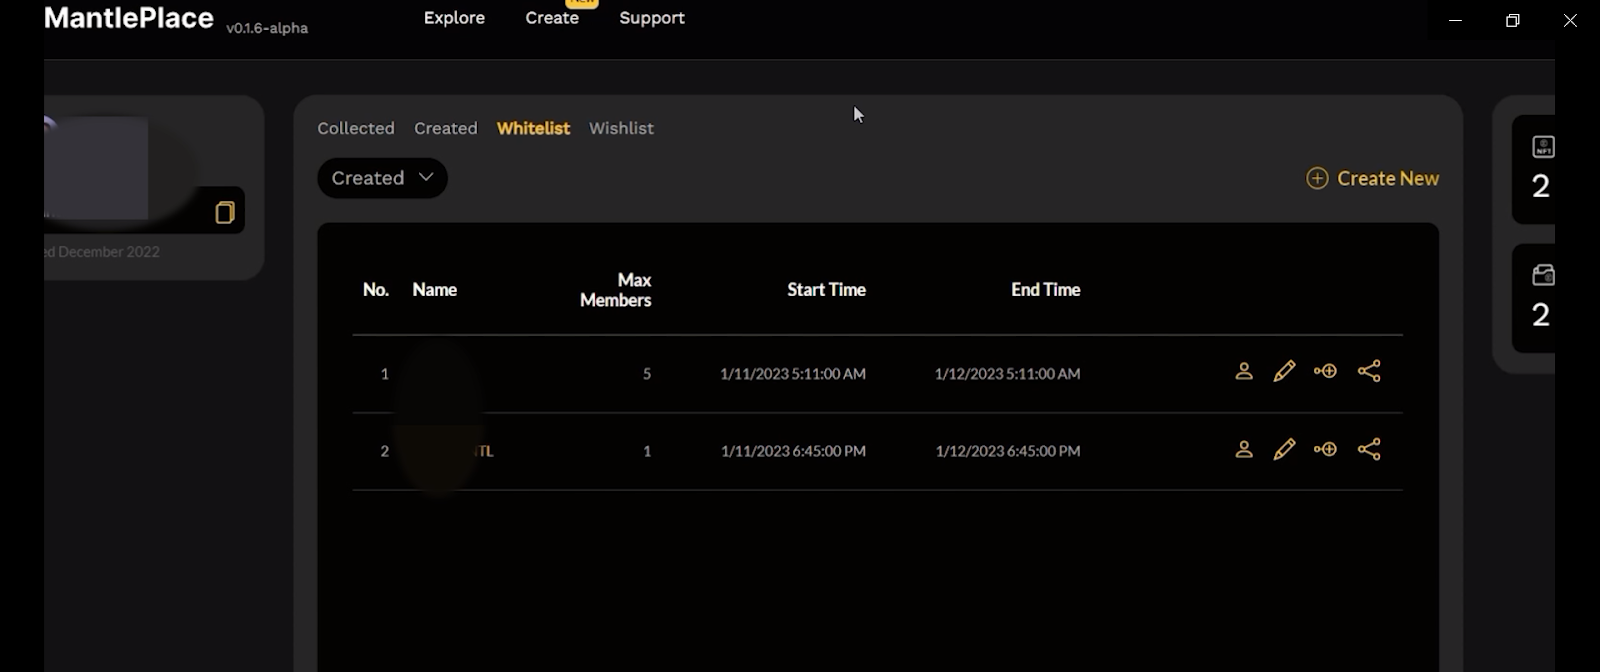Open the Explore menu
Image resolution: width=1600 pixels, height=672 pixels.
pyautogui.click(x=454, y=18)
